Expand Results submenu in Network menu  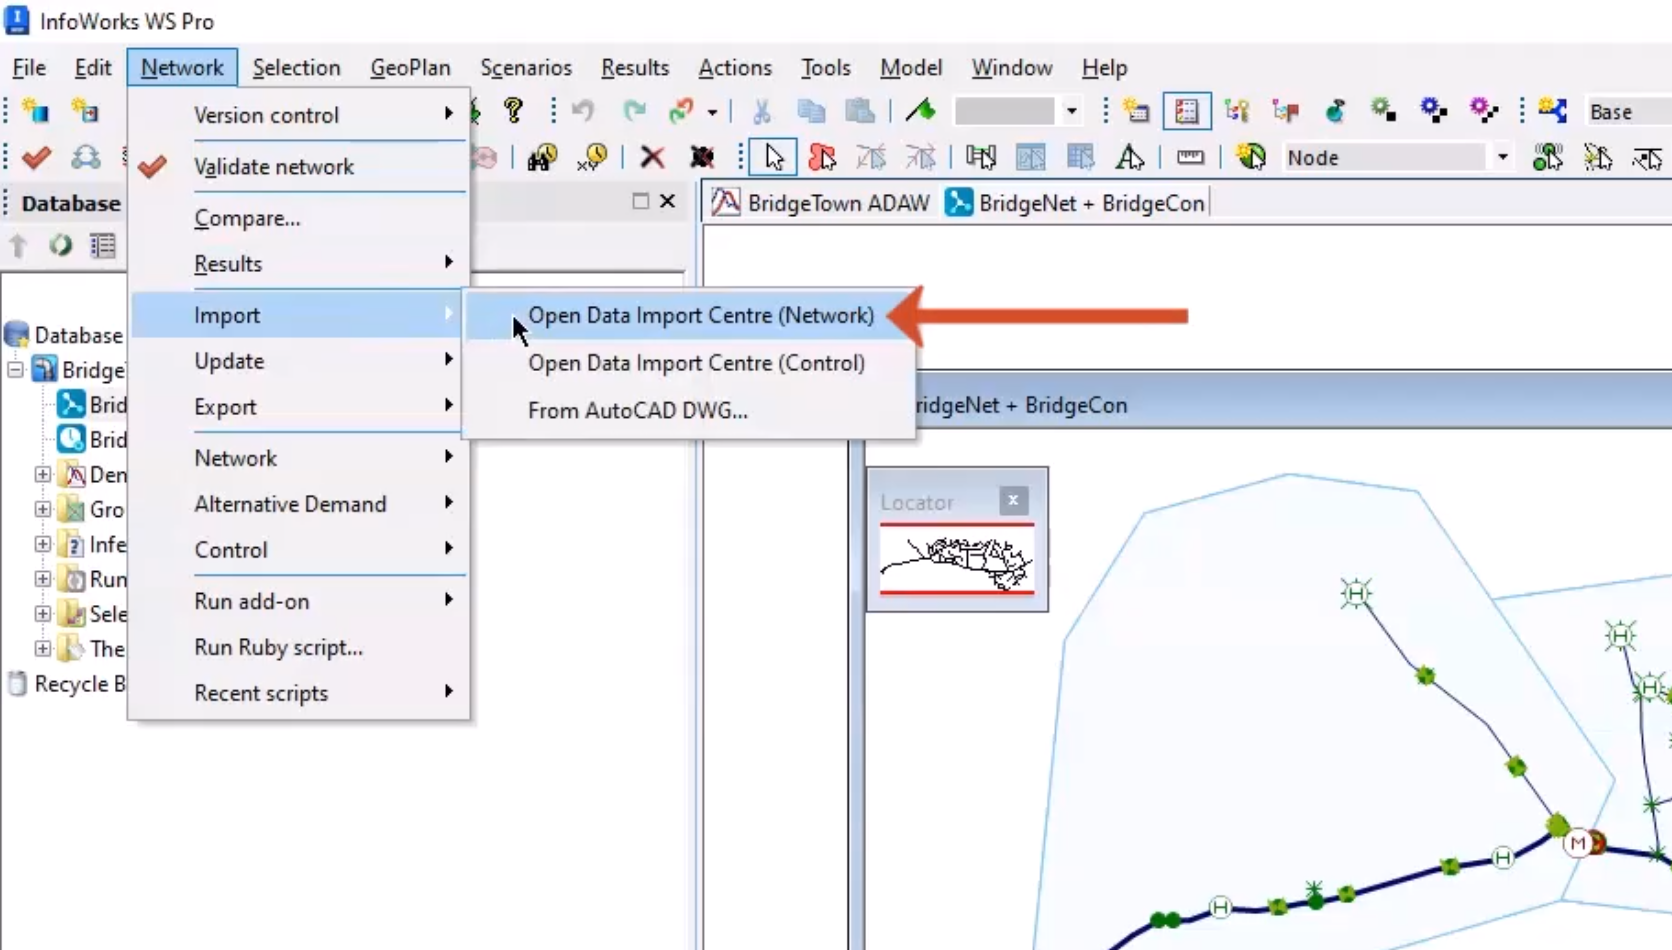pos(300,264)
